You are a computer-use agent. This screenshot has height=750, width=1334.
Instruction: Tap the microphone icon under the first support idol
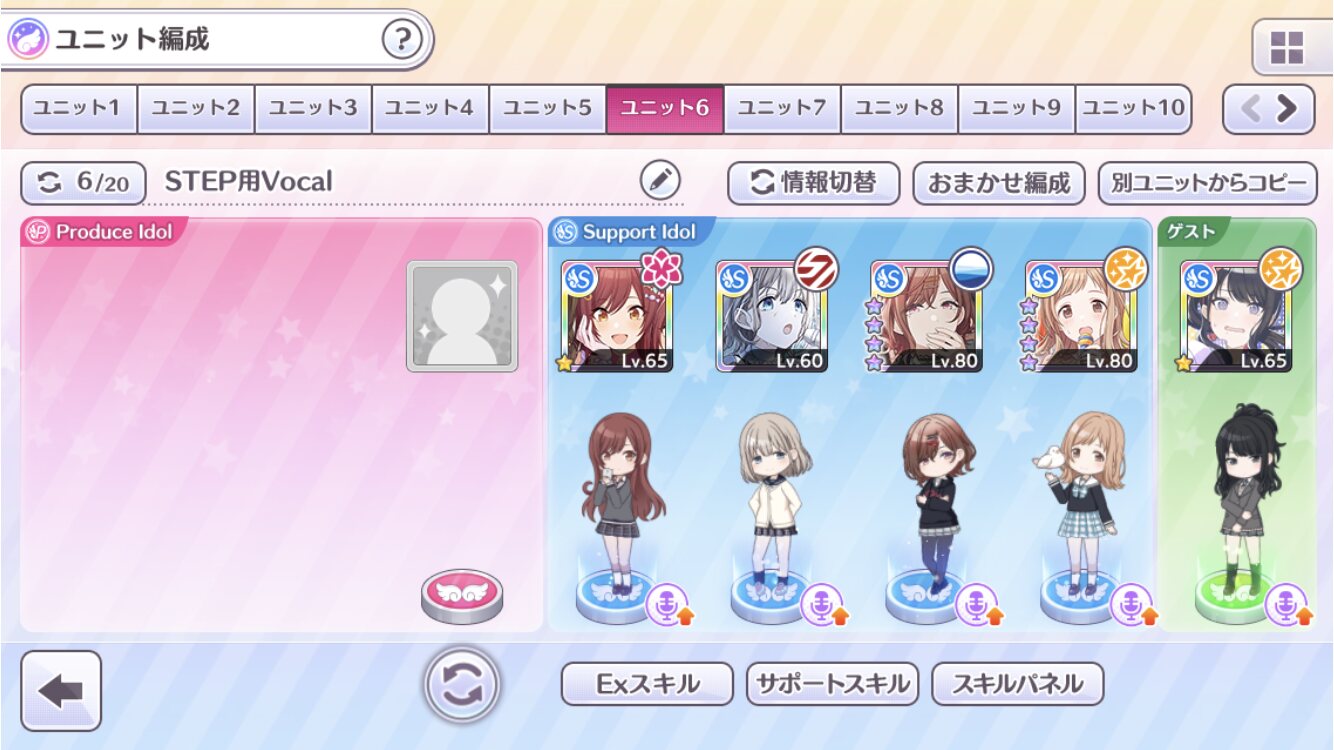[x=668, y=606]
